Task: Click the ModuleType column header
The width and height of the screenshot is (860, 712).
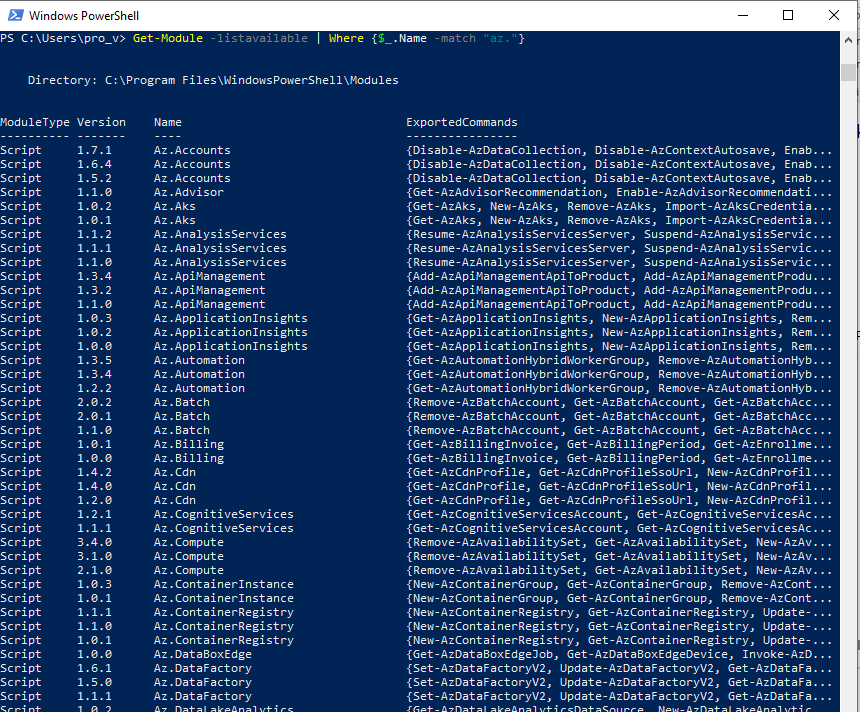Action: pyautogui.click(x=35, y=122)
